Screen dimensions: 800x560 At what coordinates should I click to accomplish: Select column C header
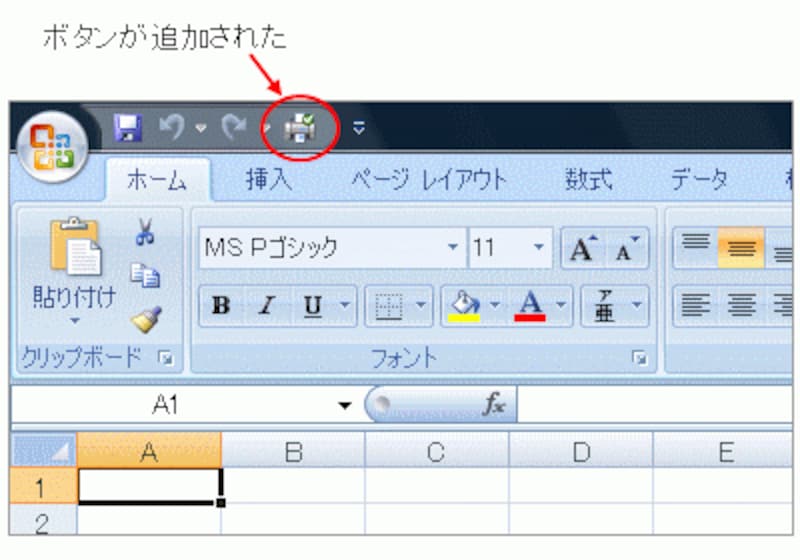pyautogui.click(x=437, y=451)
